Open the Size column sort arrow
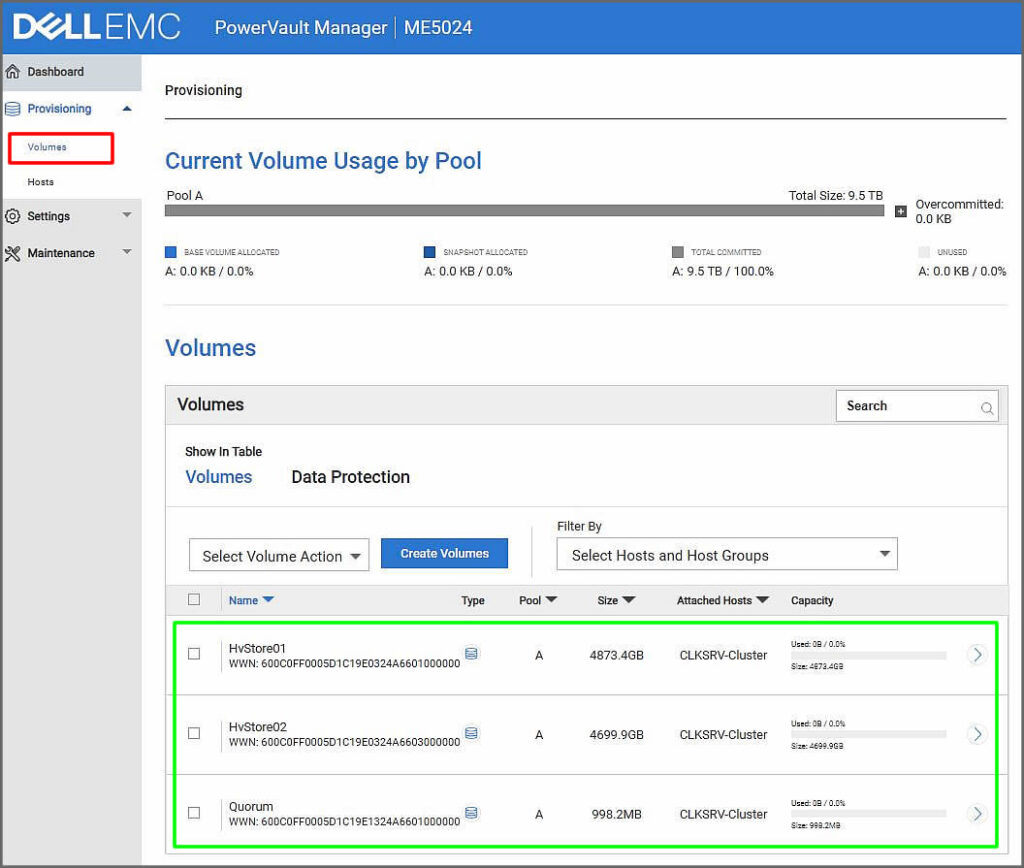This screenshot has width=1024, height=868. click(629, 600)
